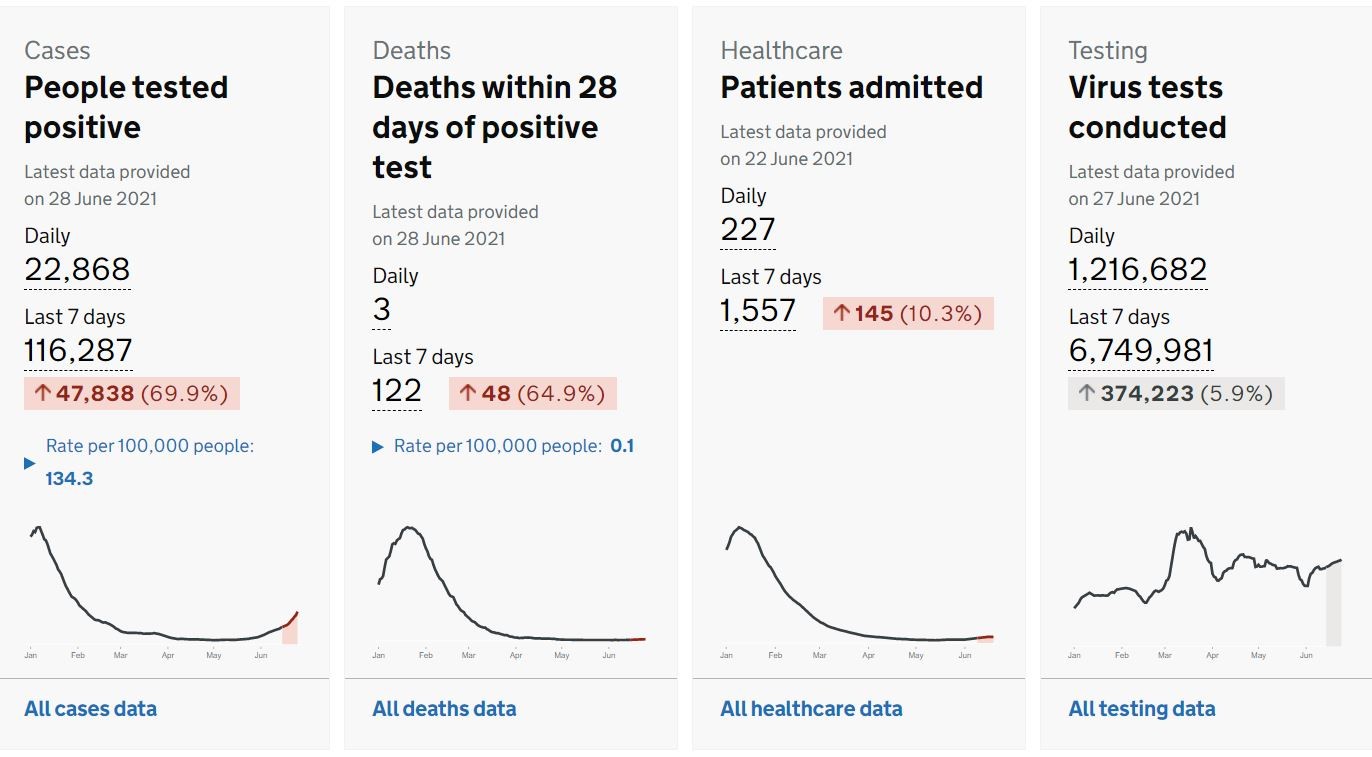Click last 7 days cases 116,287
This screenshot has height=757, width=1372.
tap(79, 351)
